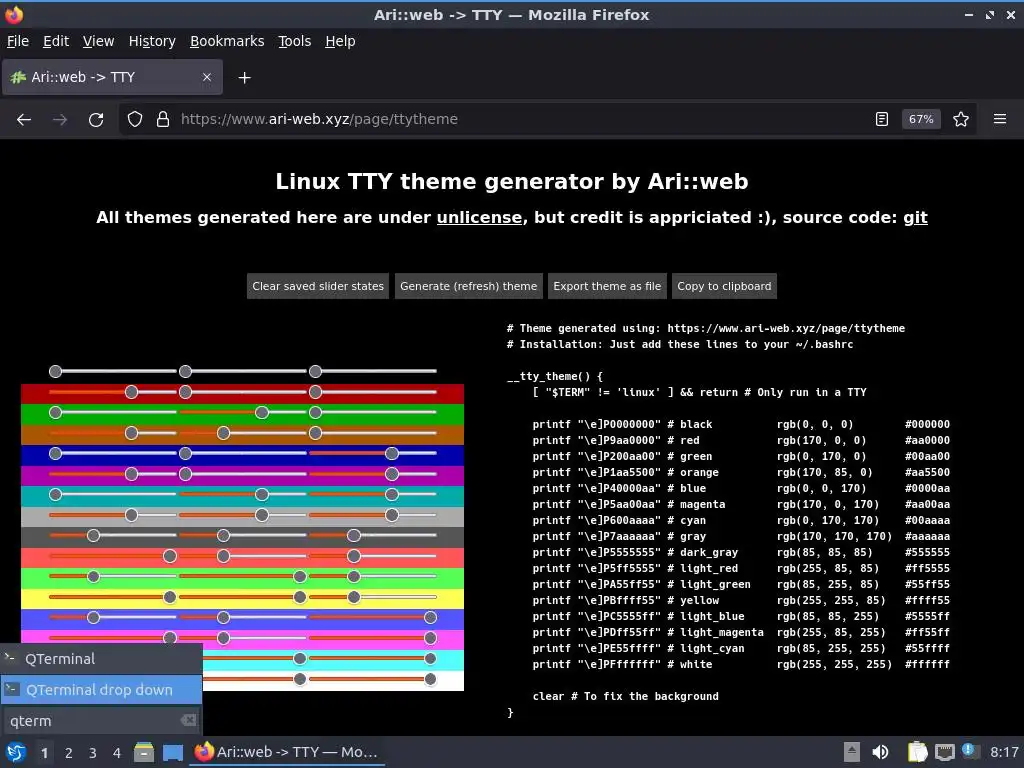Bookmark this page with the star icon
This screenshot has height=768, width=1024.
(961, 119)
